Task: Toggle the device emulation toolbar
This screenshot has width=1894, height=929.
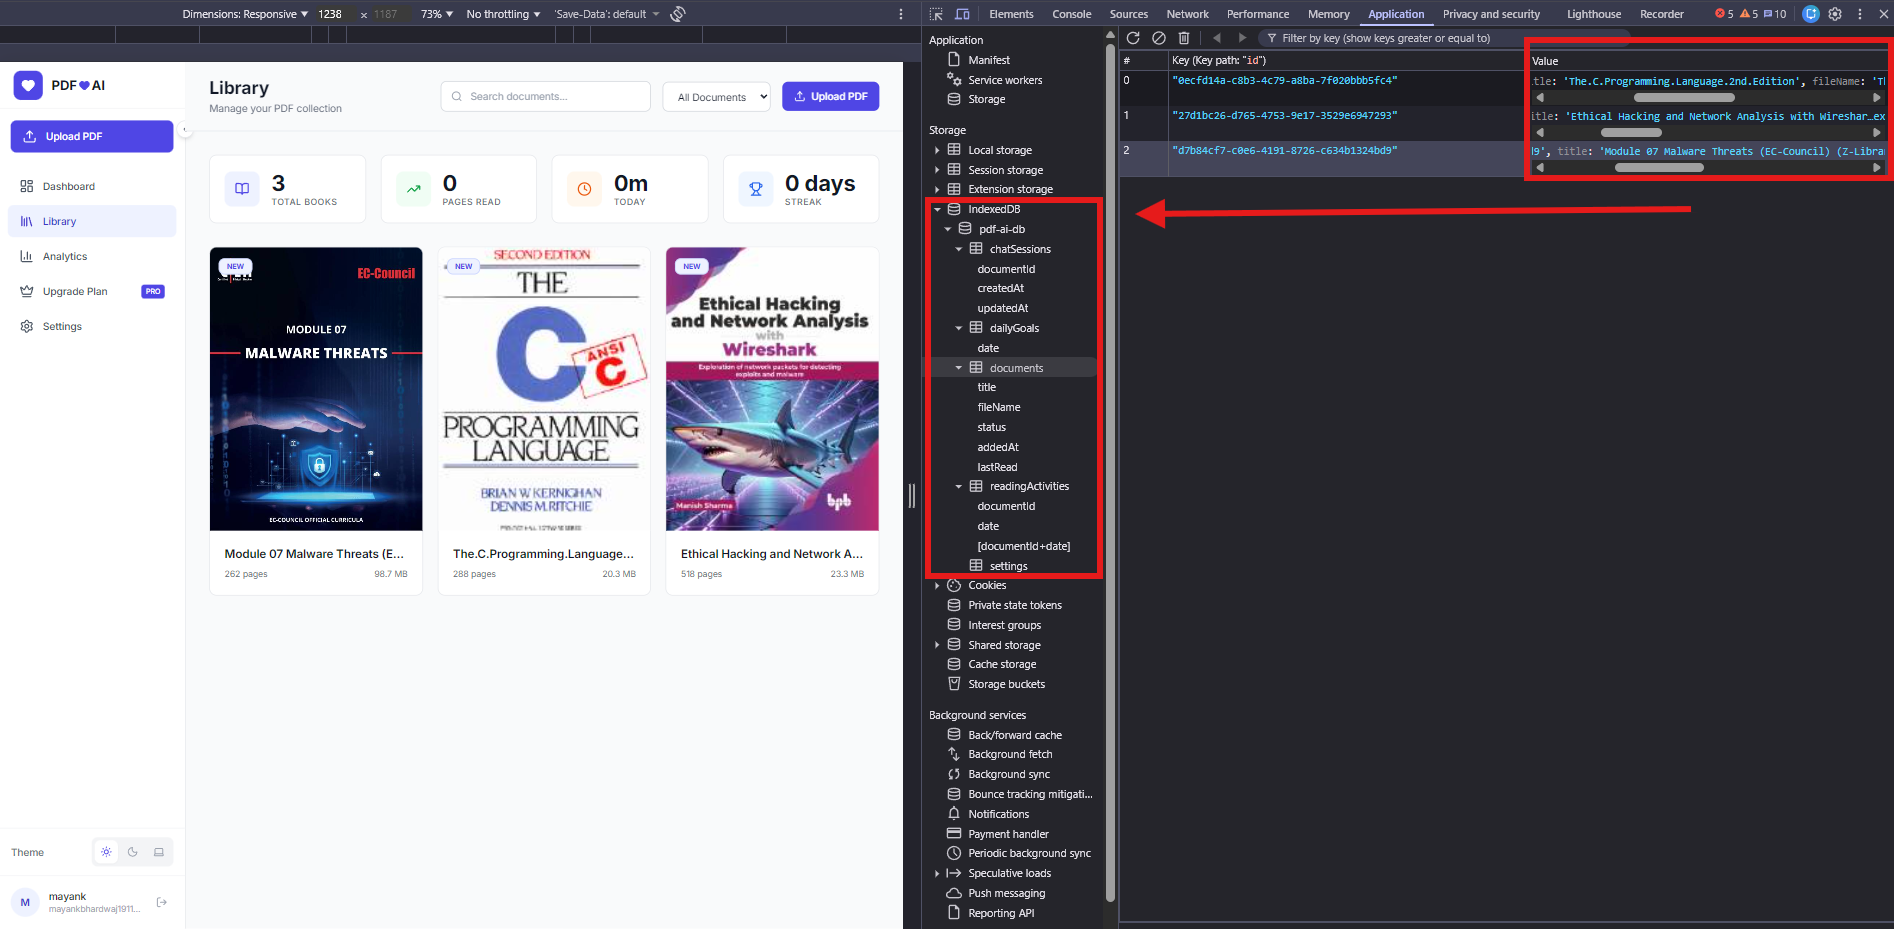Action: 962,14
